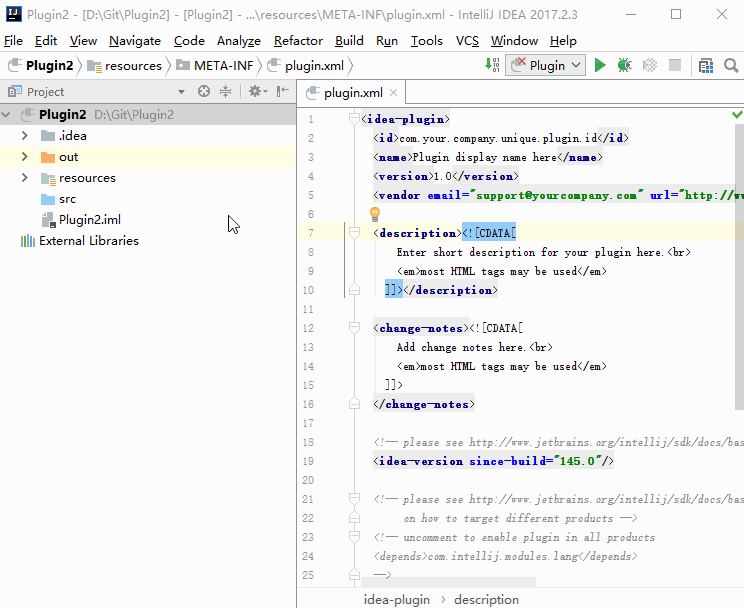744x608 pixels.
Task: Fold the change-notes tag on line 12
Action: tap(354, 327)
